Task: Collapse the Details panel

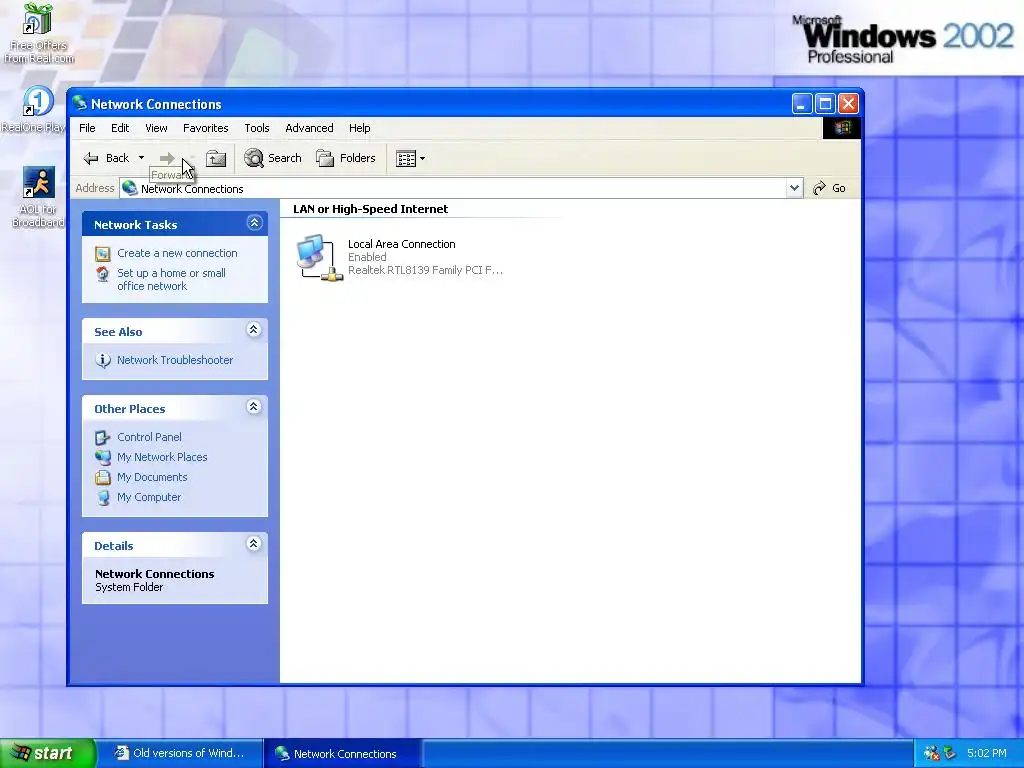Action: pos(254,544)
